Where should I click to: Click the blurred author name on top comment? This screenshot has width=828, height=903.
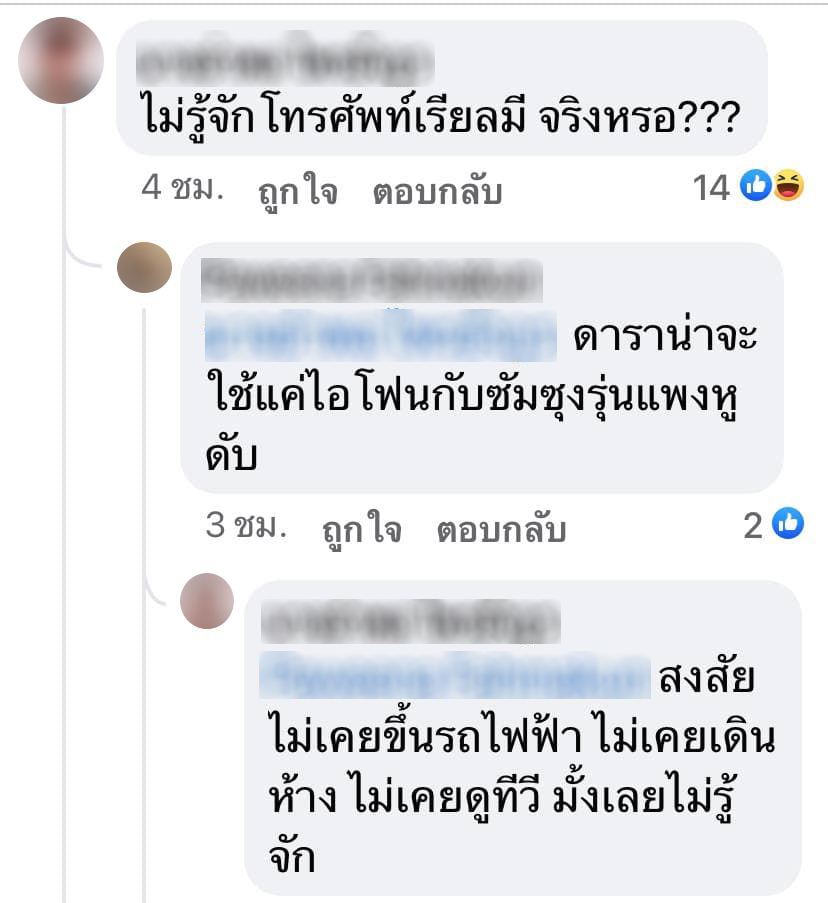(x=285, y=61)
